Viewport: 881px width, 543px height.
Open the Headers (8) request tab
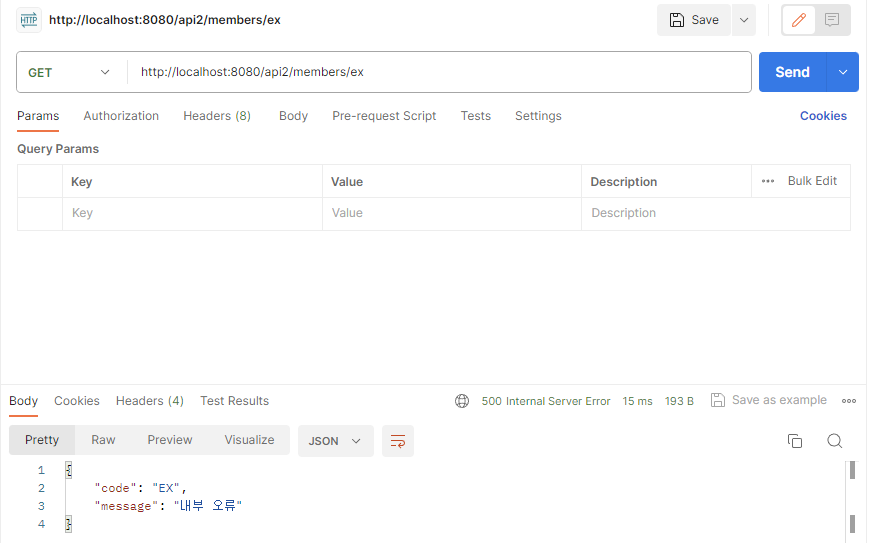pos(217,116)
